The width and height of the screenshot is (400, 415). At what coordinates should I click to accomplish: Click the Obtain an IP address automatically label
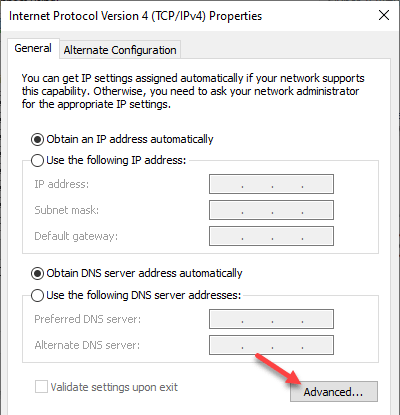point(130,139)
